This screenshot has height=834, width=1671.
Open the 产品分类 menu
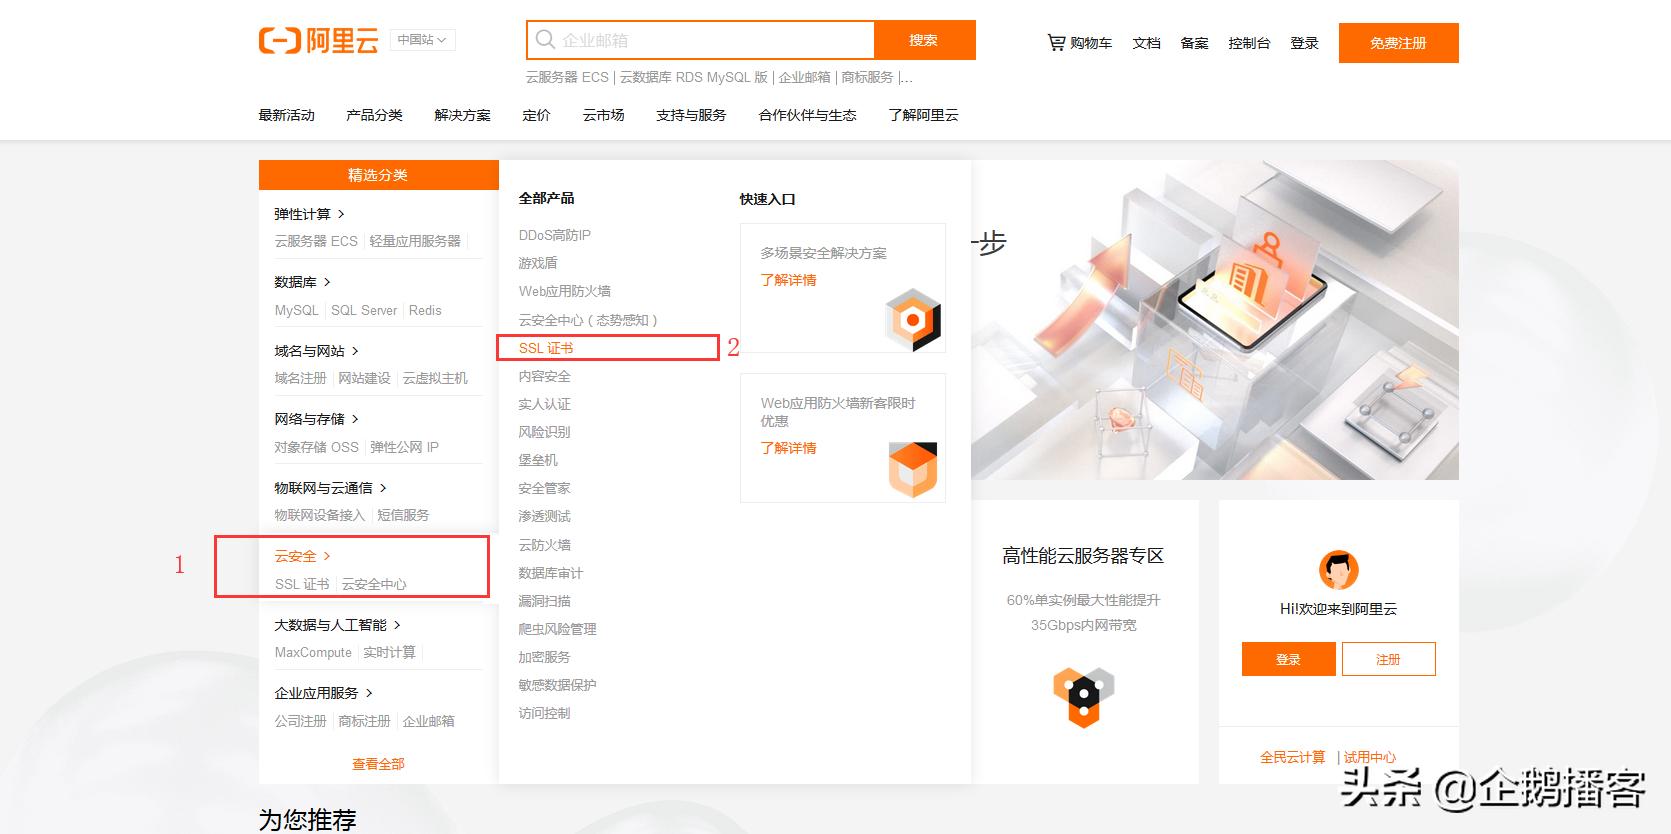pyautogui.click(x=374, y=115)
